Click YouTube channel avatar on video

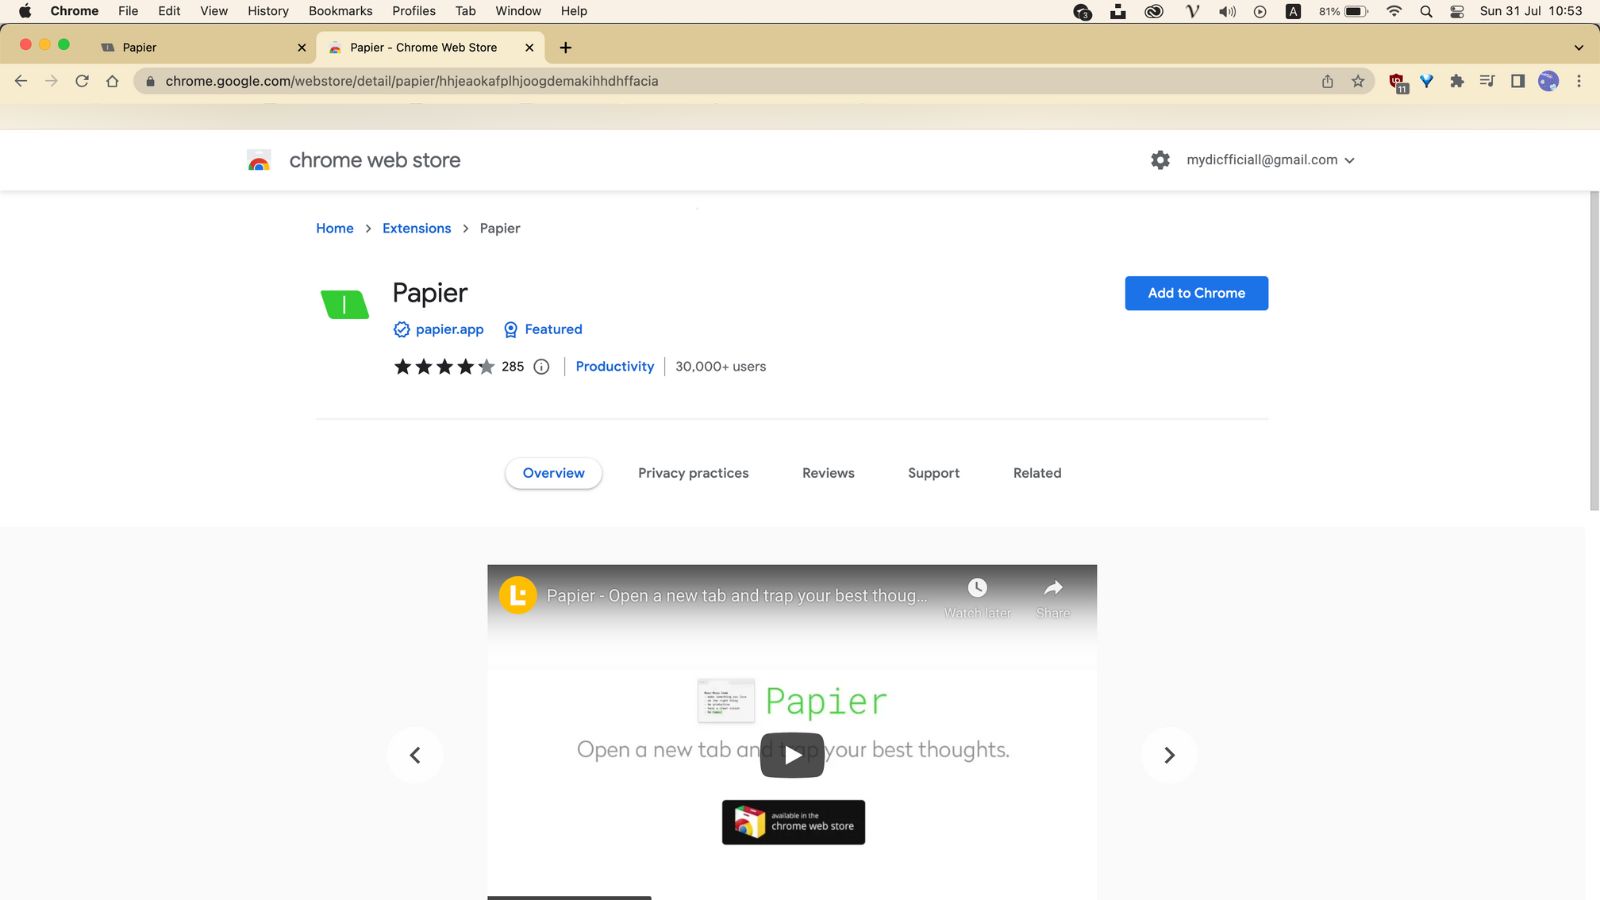tap(518, 596)
